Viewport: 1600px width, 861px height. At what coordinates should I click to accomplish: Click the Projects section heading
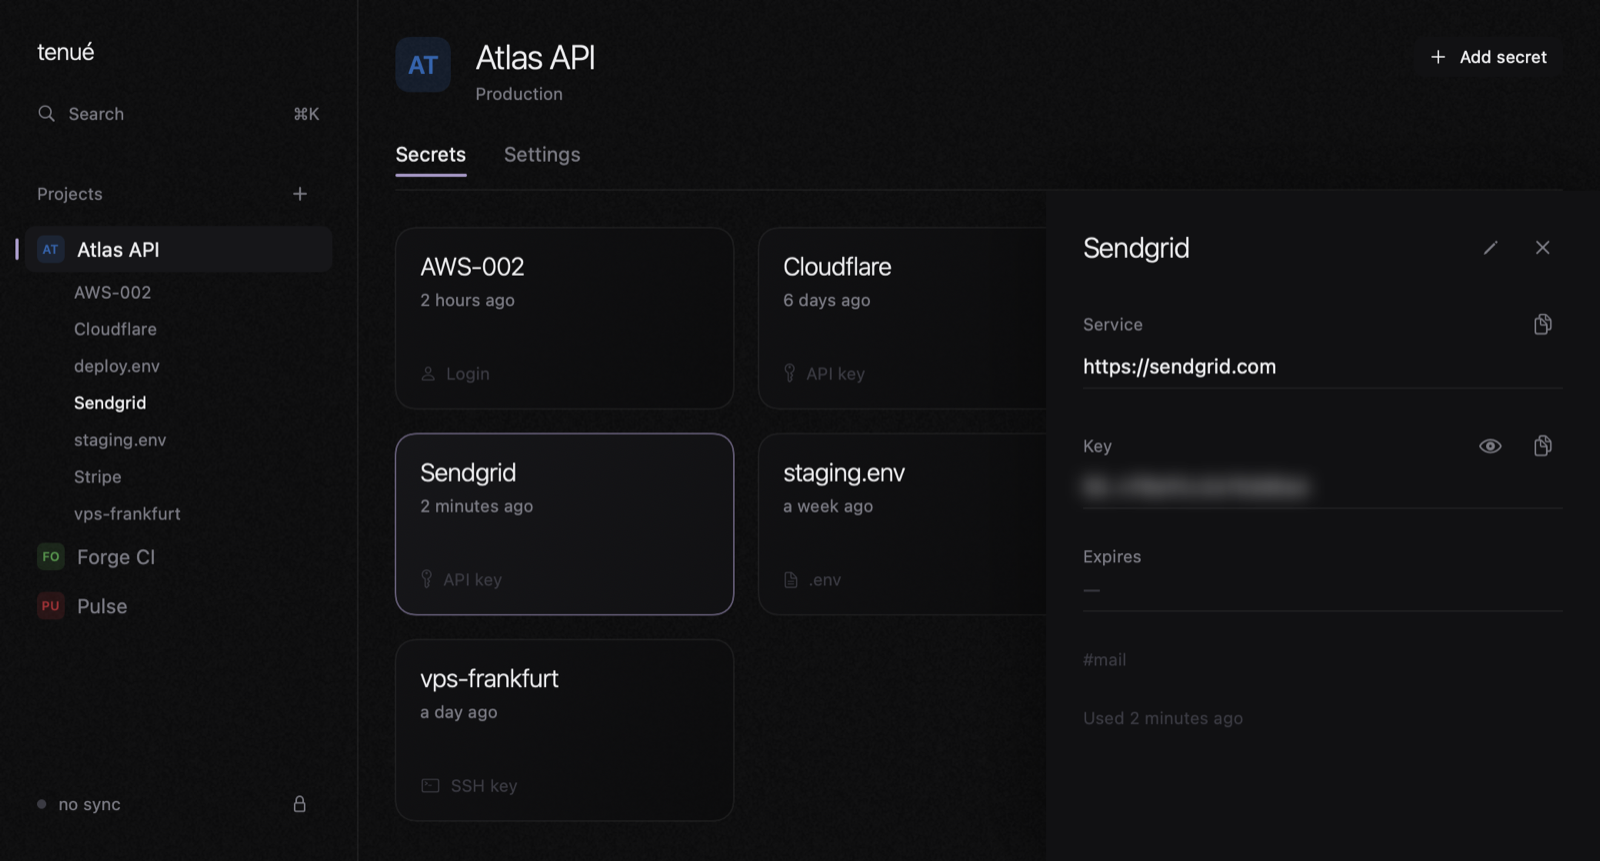70,194
